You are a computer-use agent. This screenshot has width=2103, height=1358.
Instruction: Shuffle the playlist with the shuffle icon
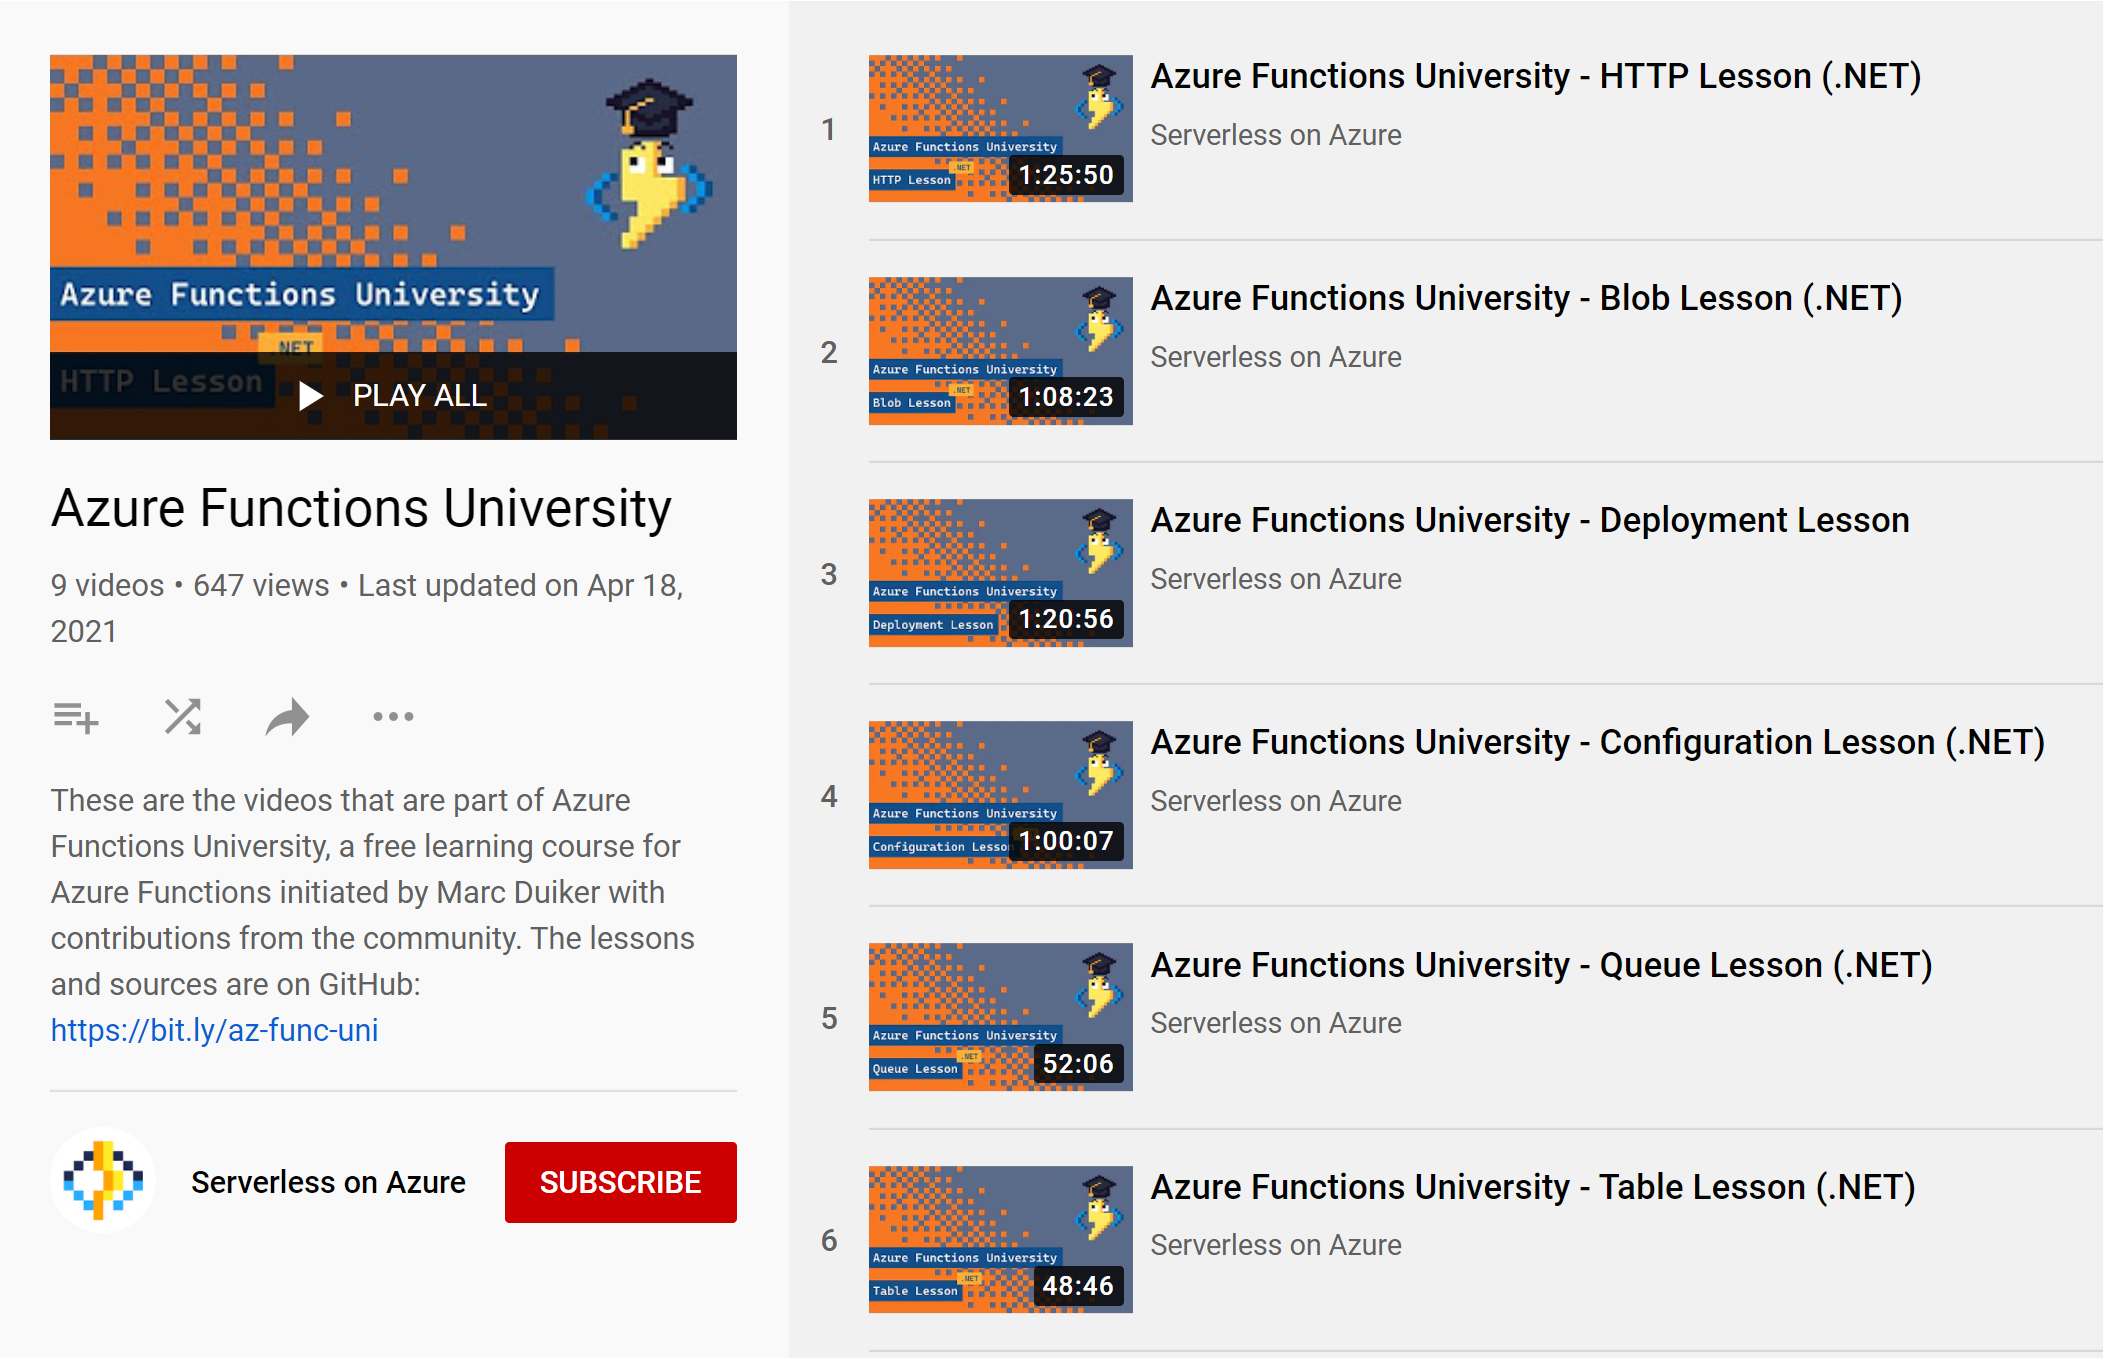pos(183,717)
